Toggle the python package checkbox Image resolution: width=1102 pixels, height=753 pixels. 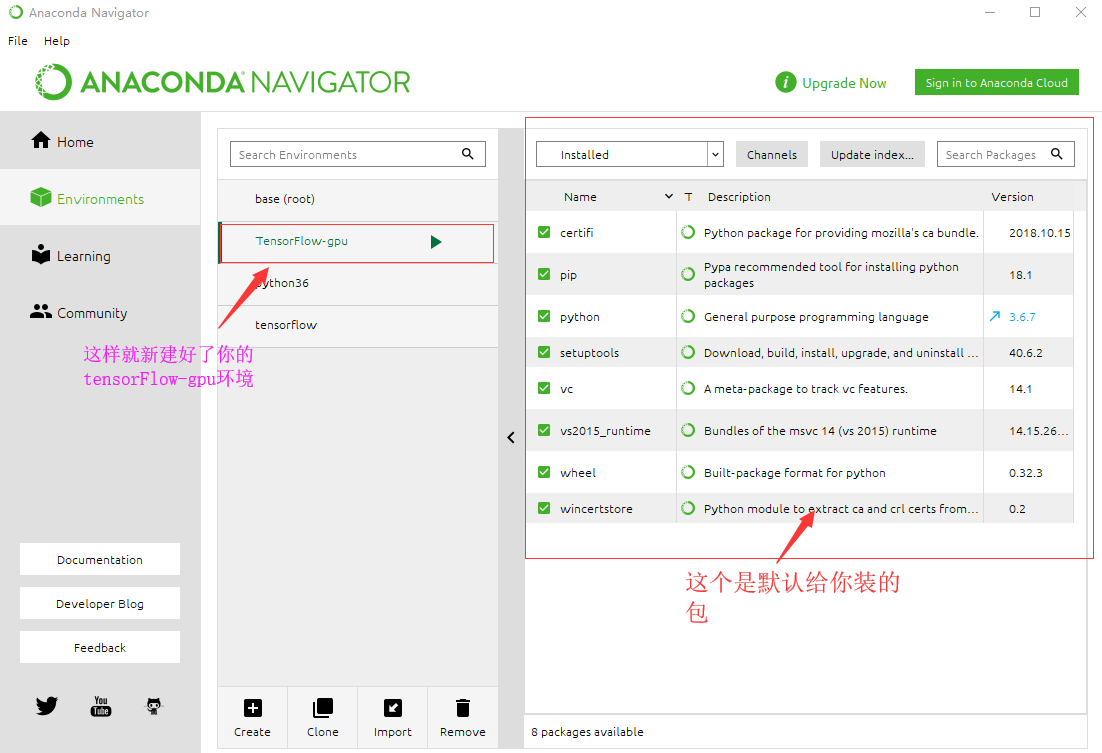tap(544, 316)
